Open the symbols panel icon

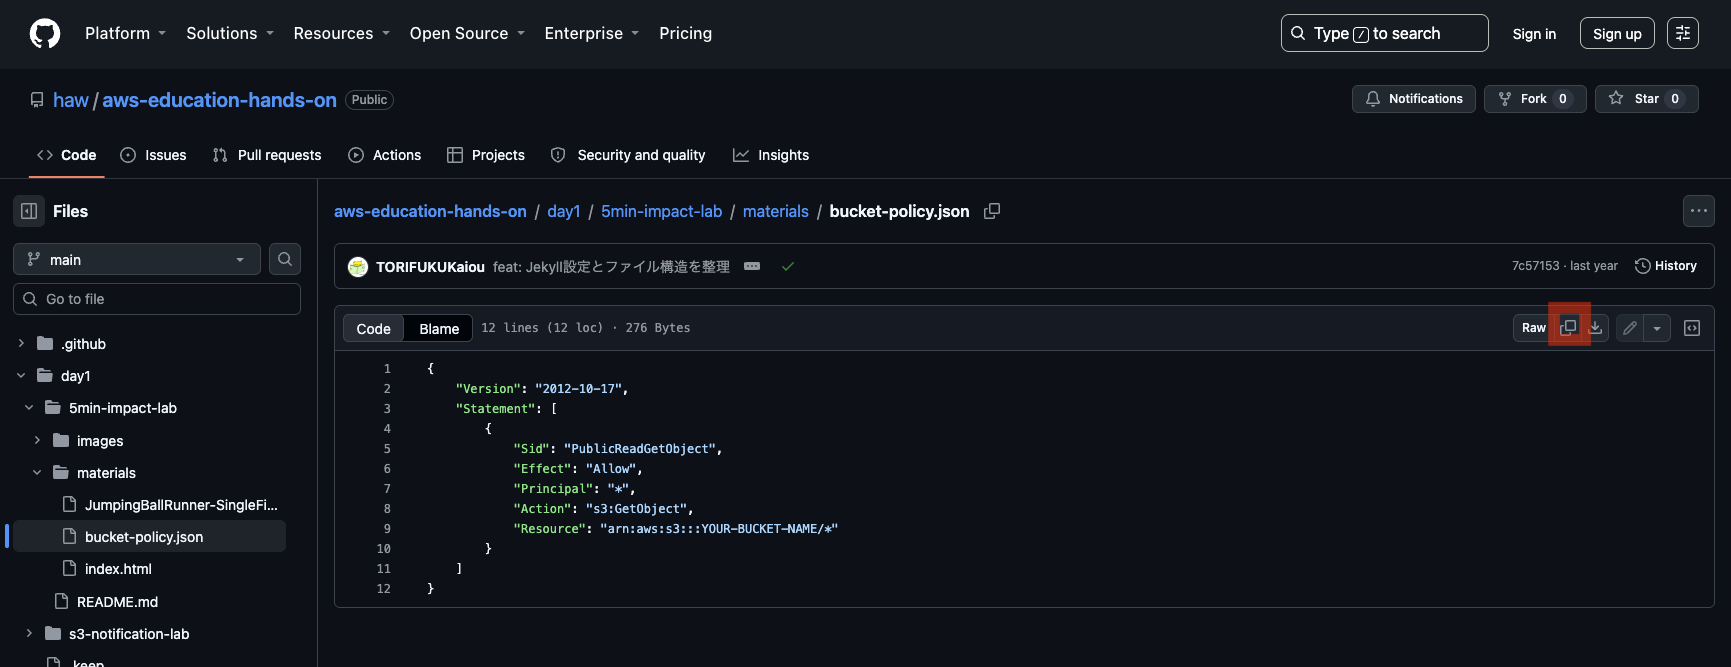(1692, 328)
